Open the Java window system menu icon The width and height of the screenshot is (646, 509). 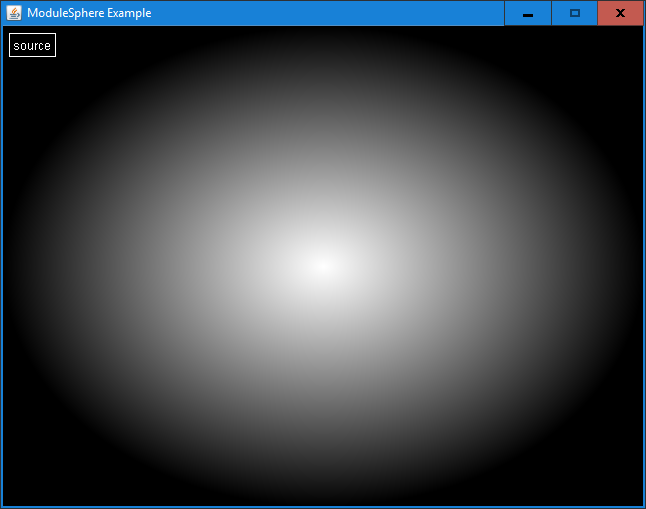[x=14, y=13]
